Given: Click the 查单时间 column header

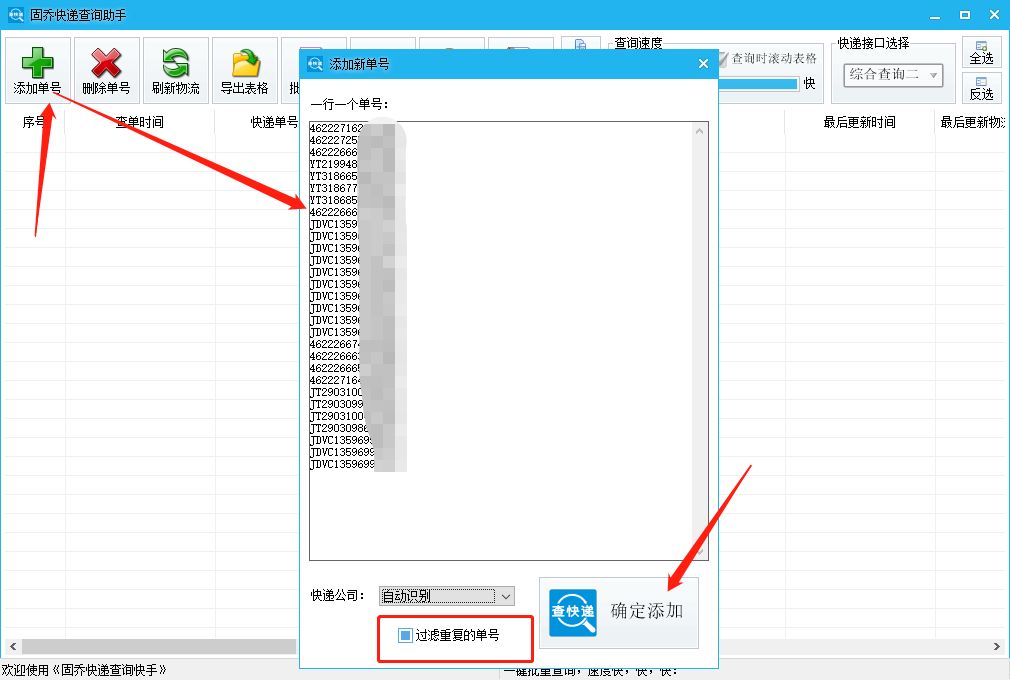Looking at the screenshot, I should (139, 122).
